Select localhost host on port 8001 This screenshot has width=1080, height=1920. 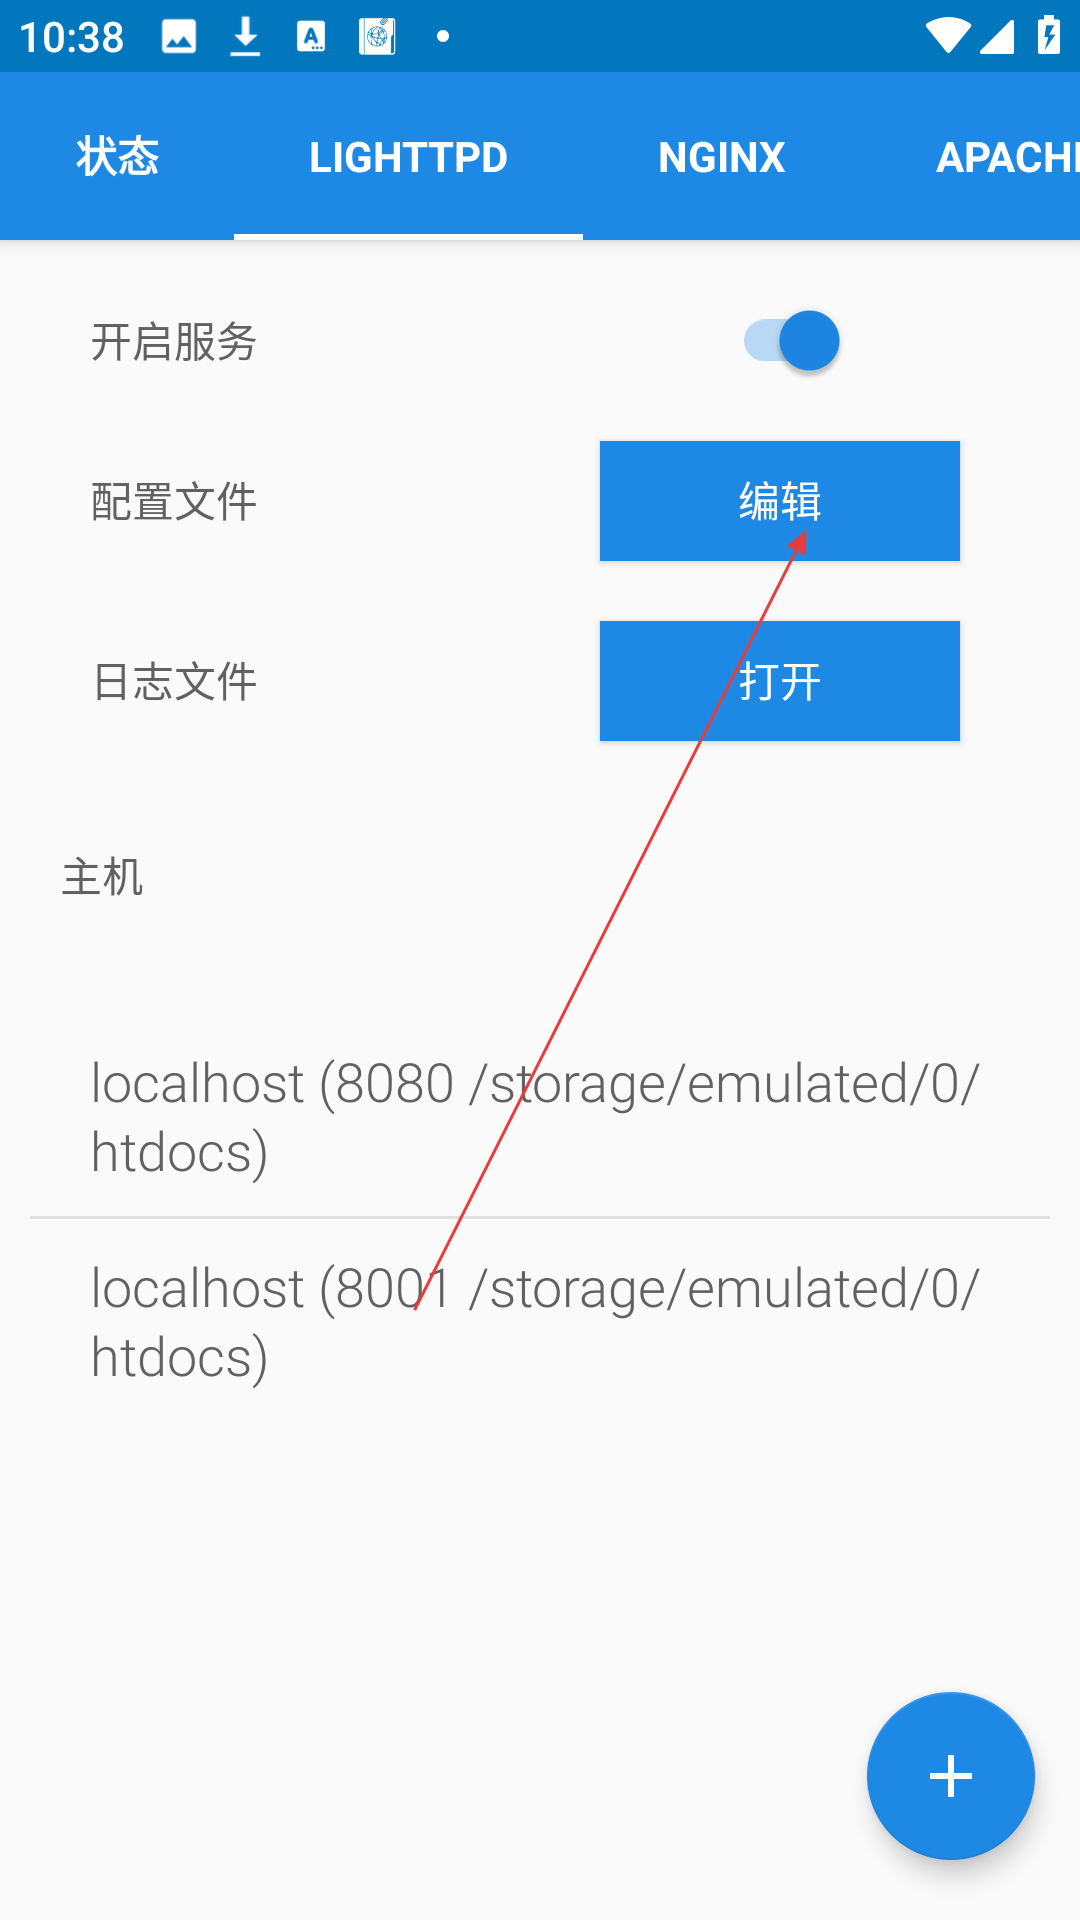click(540, 1322)
